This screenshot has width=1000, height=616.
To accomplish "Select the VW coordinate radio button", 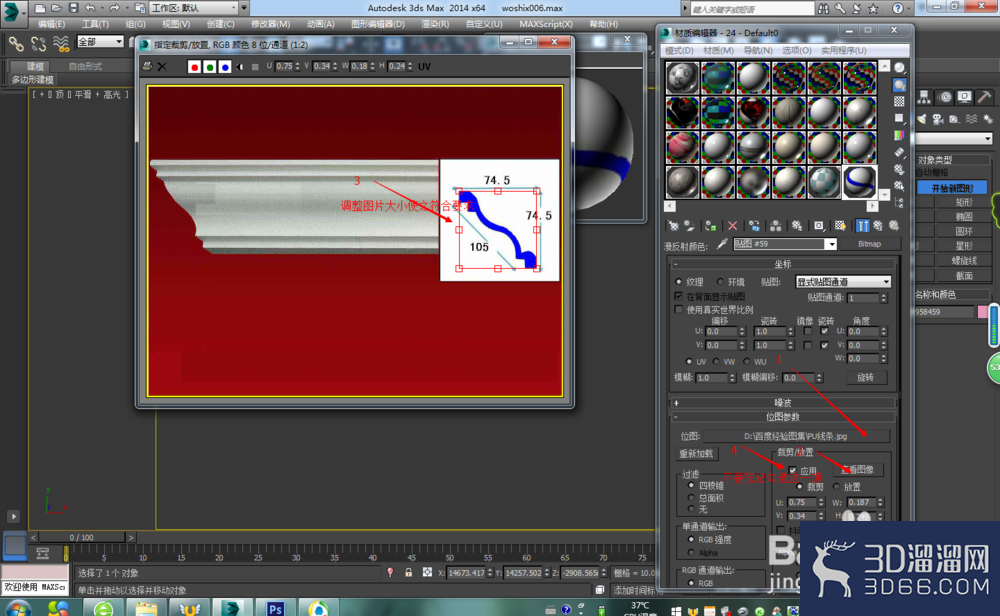I will 717,362.
